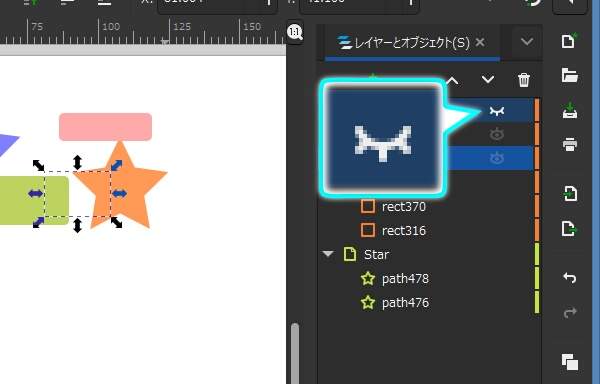Select the path476 object
600x384 pixels.
405,303
